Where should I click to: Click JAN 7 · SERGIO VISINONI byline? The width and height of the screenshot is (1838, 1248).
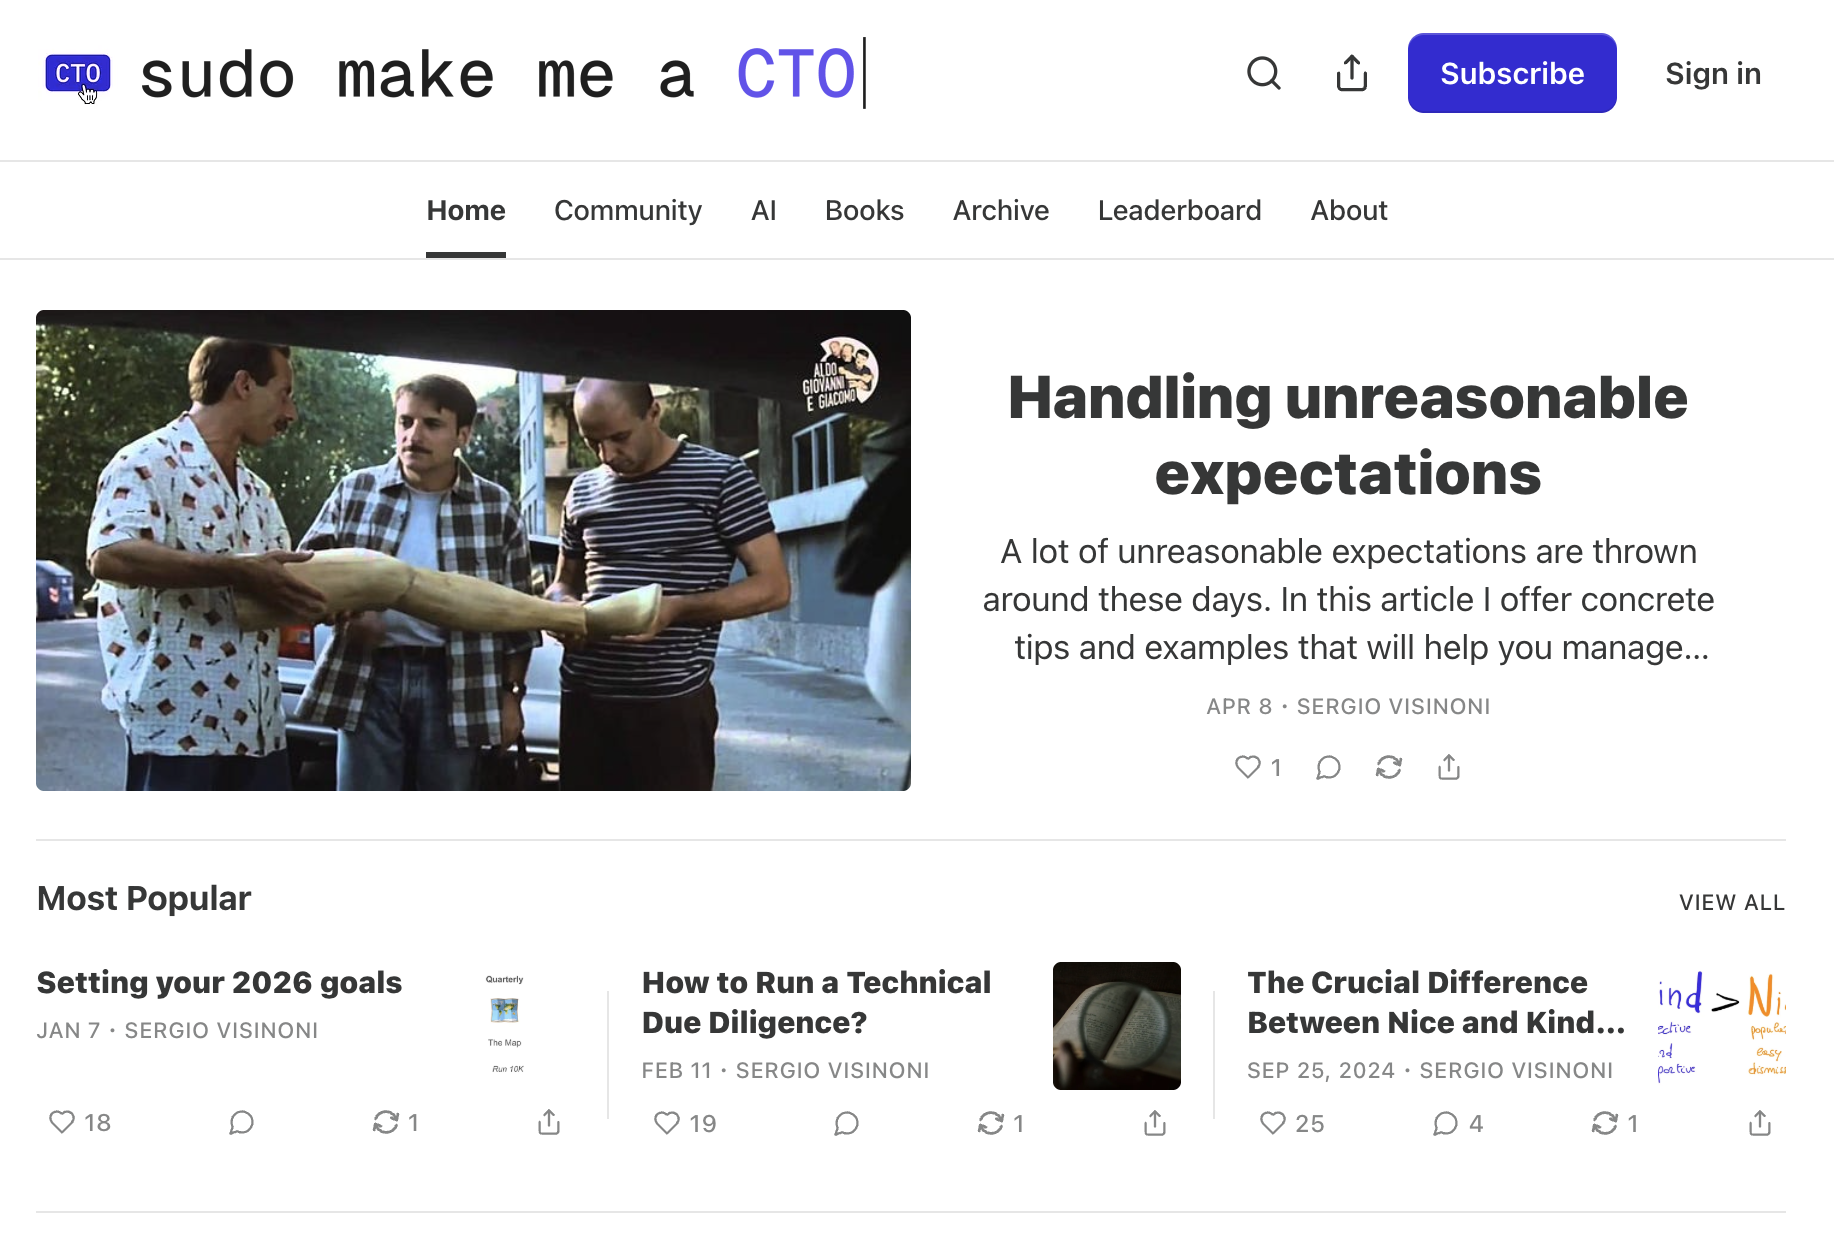point(177,1030)
